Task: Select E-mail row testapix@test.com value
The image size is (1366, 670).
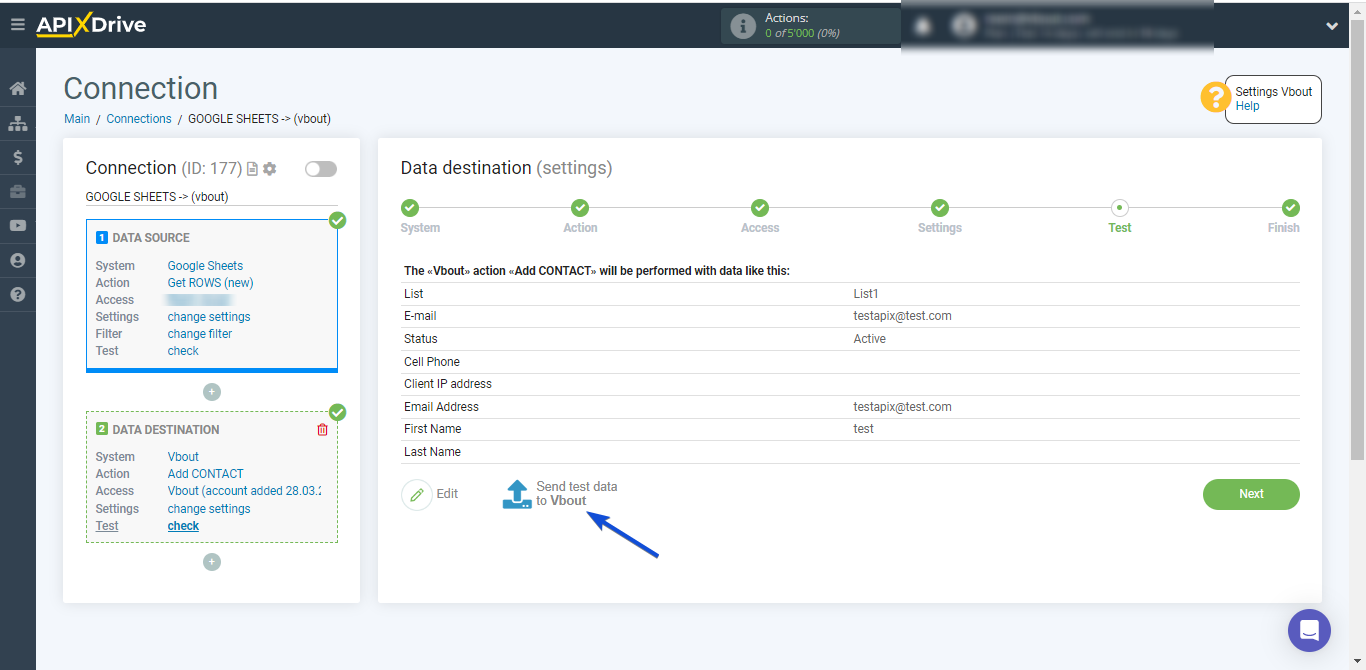Action: click(902, 316)
